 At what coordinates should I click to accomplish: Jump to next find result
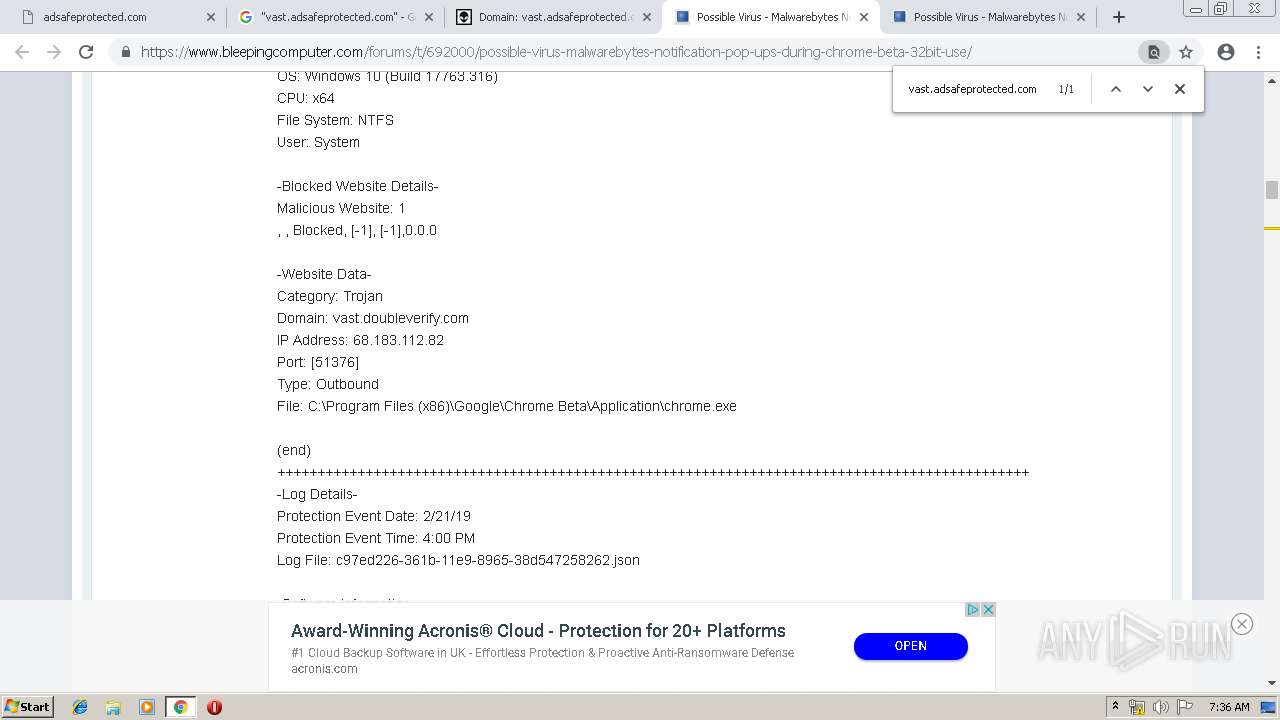[x=1148, y=89]
